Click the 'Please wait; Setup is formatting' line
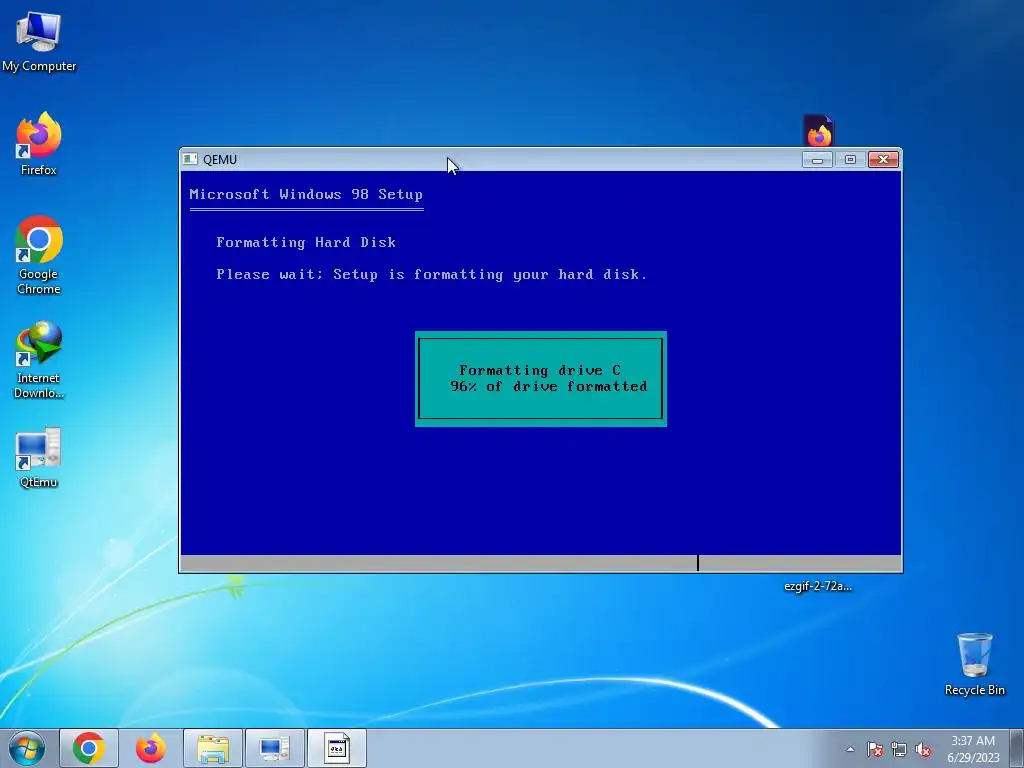 coord(432,274)
